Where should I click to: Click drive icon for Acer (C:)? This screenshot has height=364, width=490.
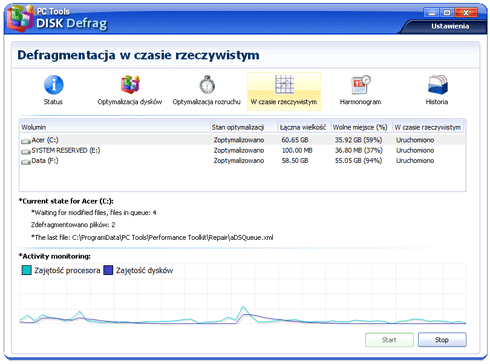click(x=26, y=141)
